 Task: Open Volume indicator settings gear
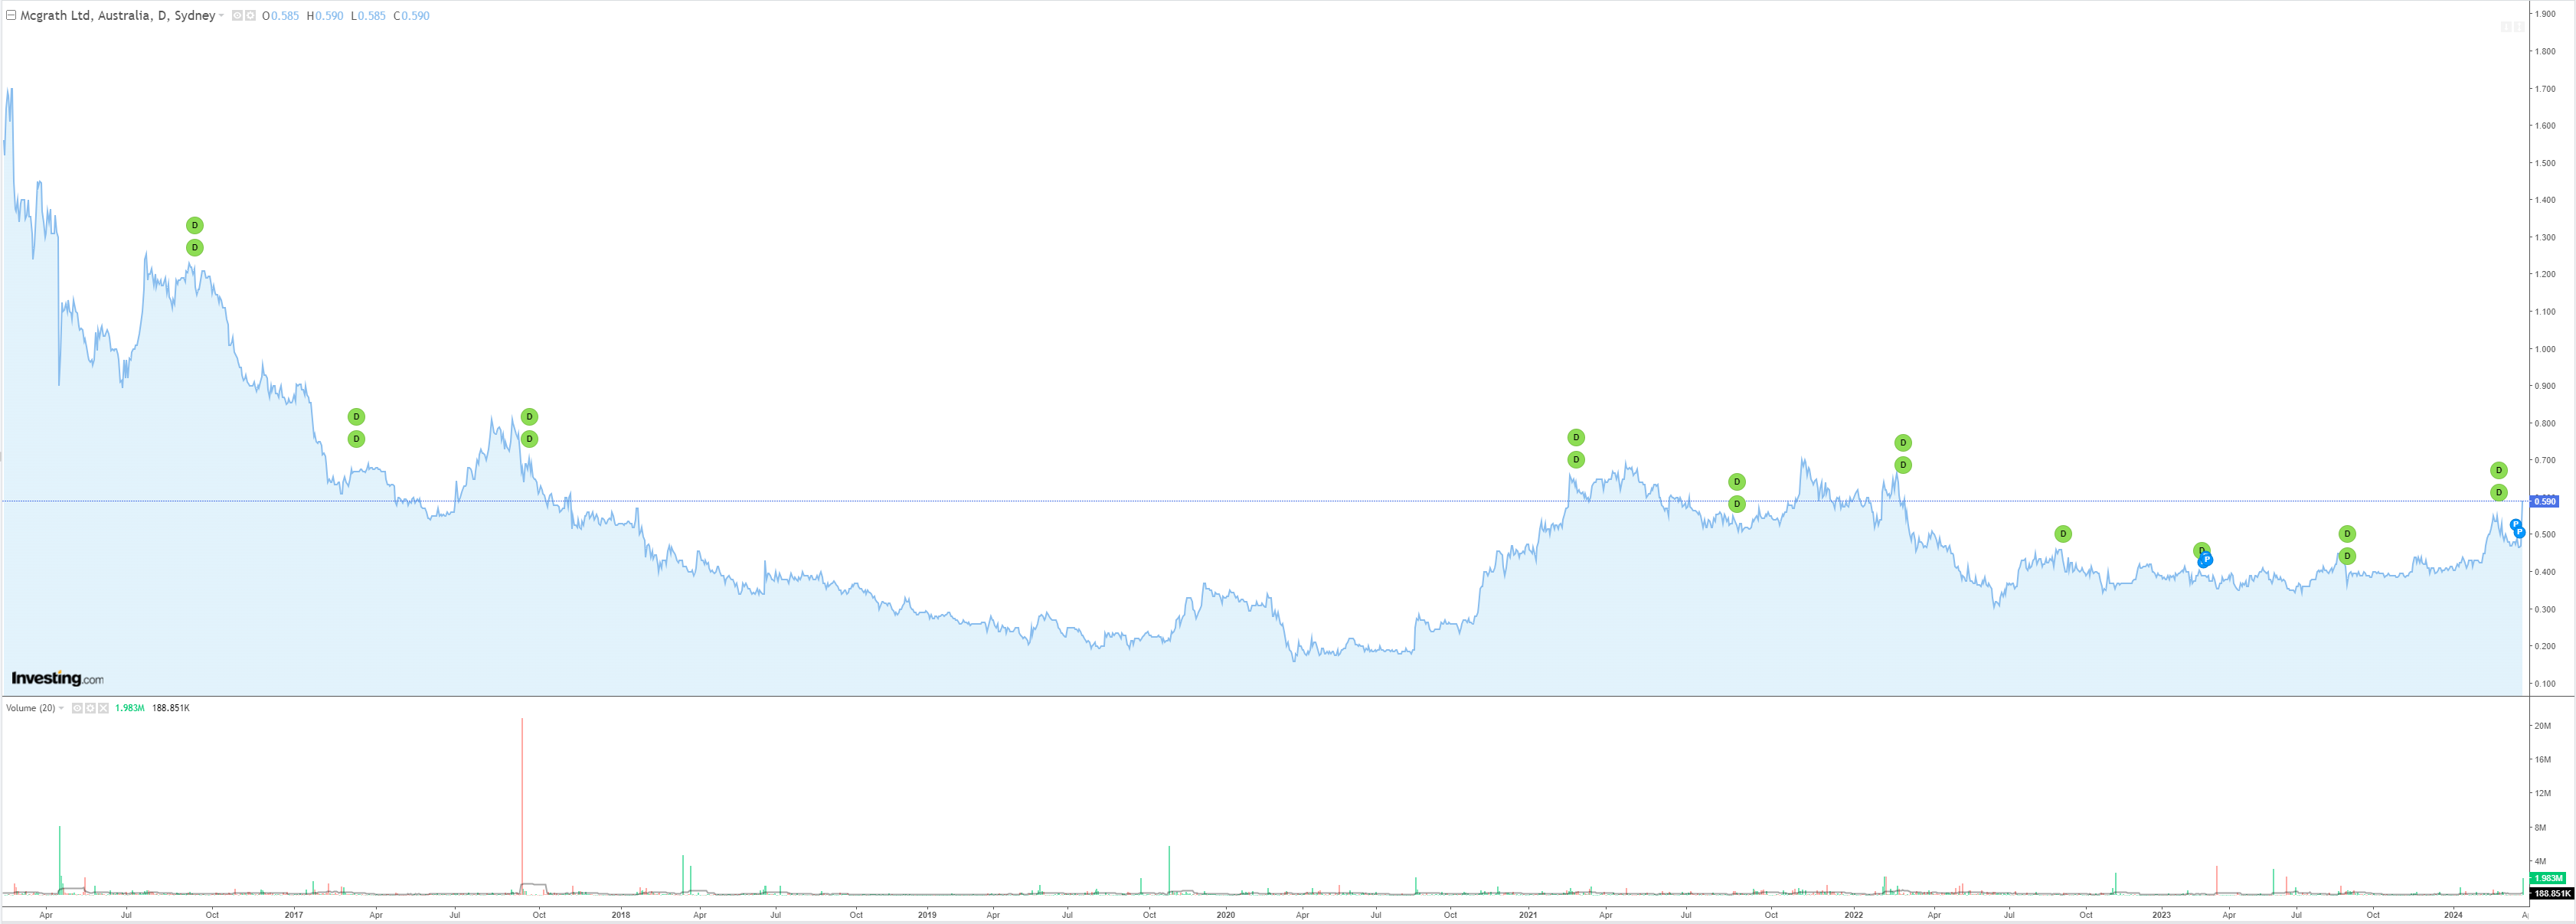(x=90, y=708)
